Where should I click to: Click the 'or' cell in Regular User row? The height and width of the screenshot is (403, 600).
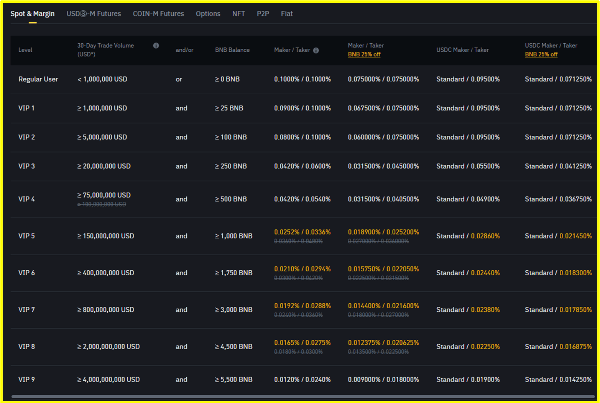pos(179,80)
